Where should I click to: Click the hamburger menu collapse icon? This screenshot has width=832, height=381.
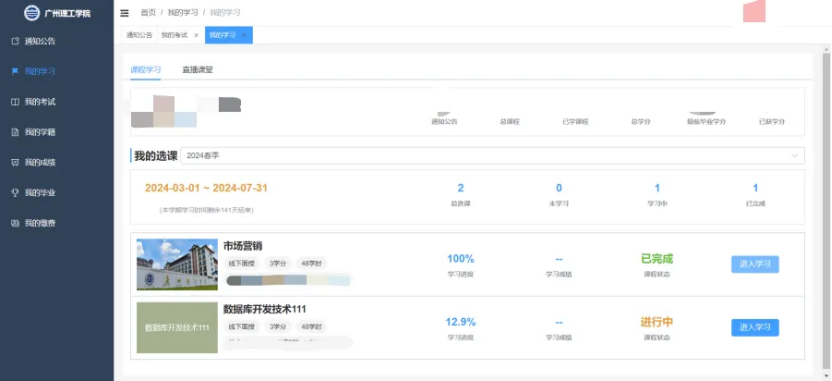(124, 13)
